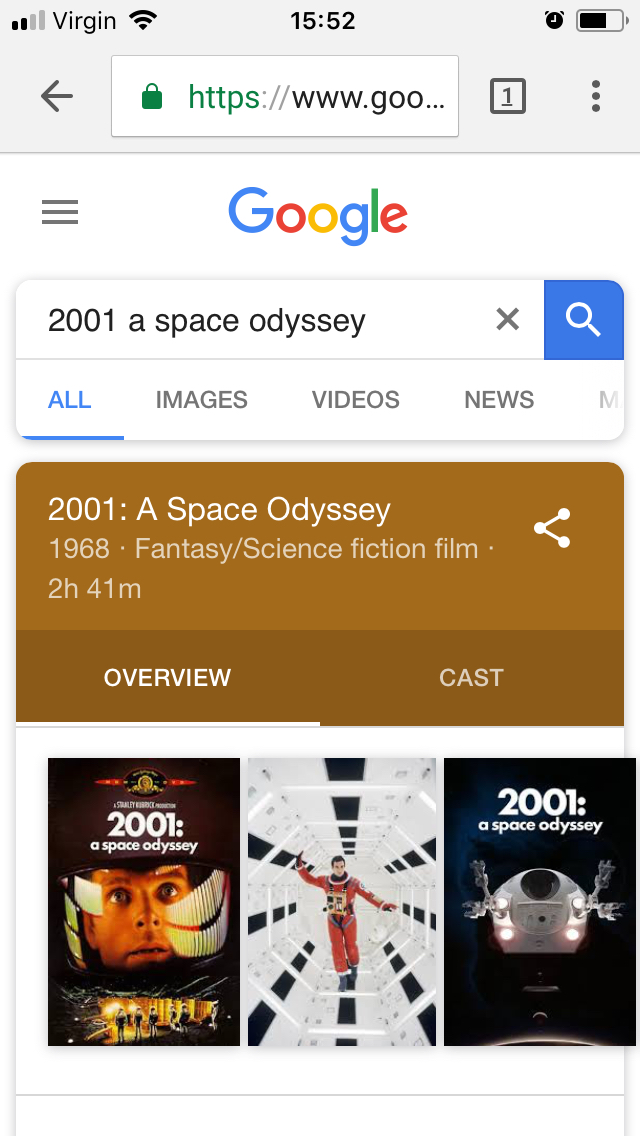Open the News results tab
The width and height of the screenshot is (640, 1136).
(x=499, y=400)
